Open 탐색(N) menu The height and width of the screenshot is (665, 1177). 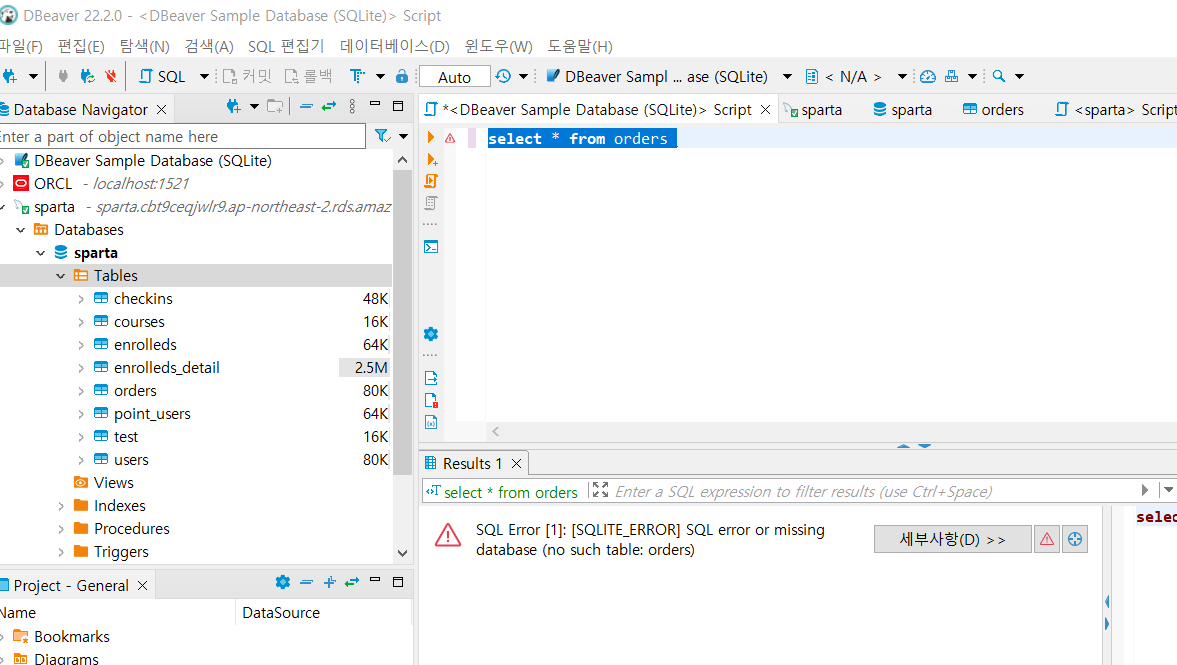click(145, 46)
